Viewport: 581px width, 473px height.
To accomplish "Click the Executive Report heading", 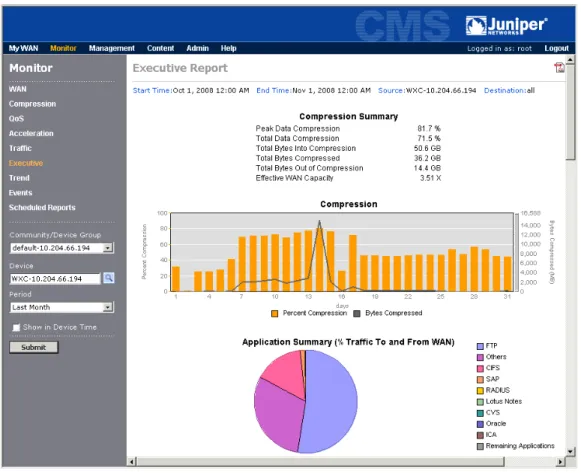I will point(180,68).
